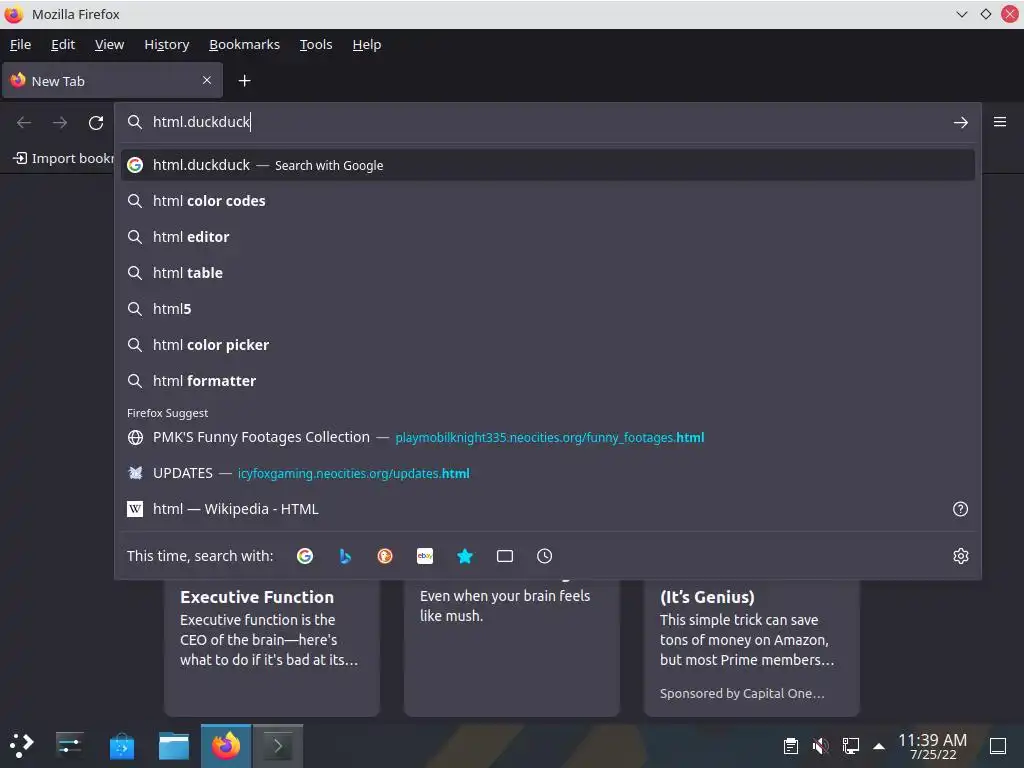Open the brain feels like mush card

(x=511, y=648)
